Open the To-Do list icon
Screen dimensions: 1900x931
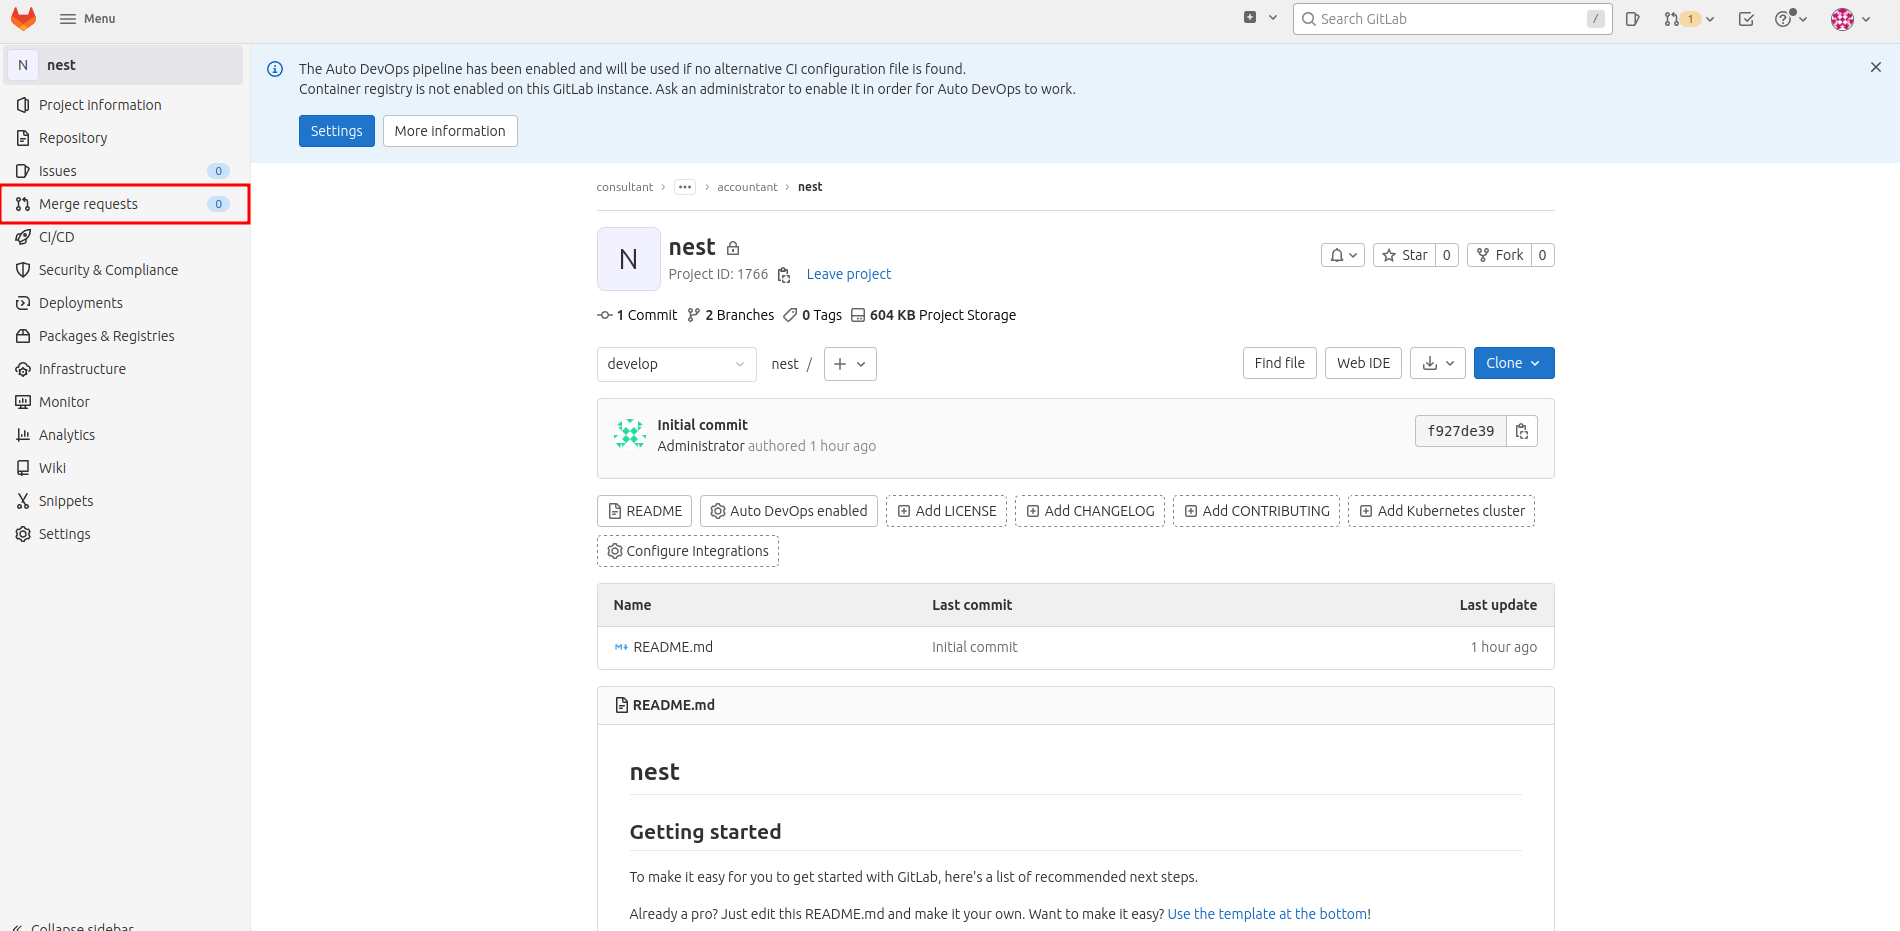(x=1746, y=19)
